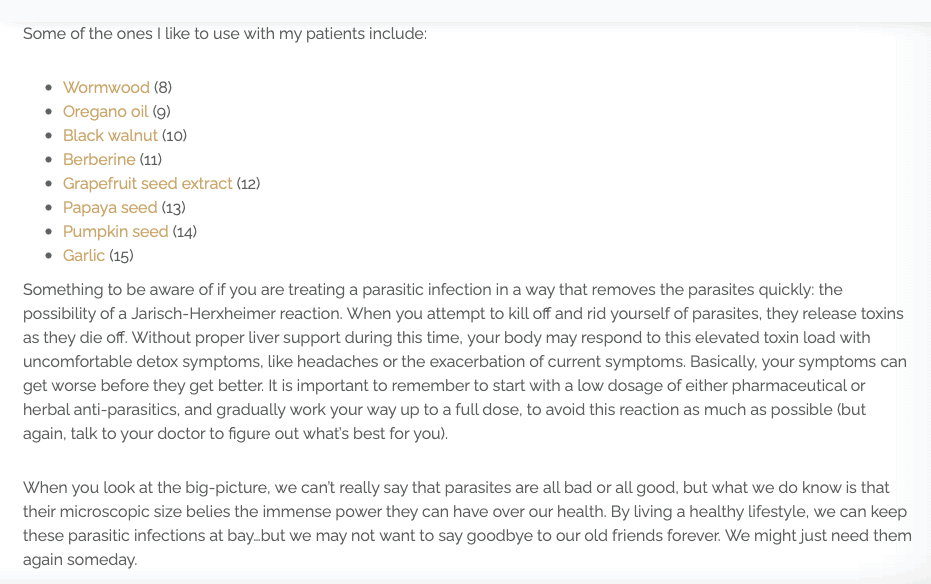Click the 'Some of the ones I like' intro line
Screen dimensions: 931x584
(x=225, y=34)
